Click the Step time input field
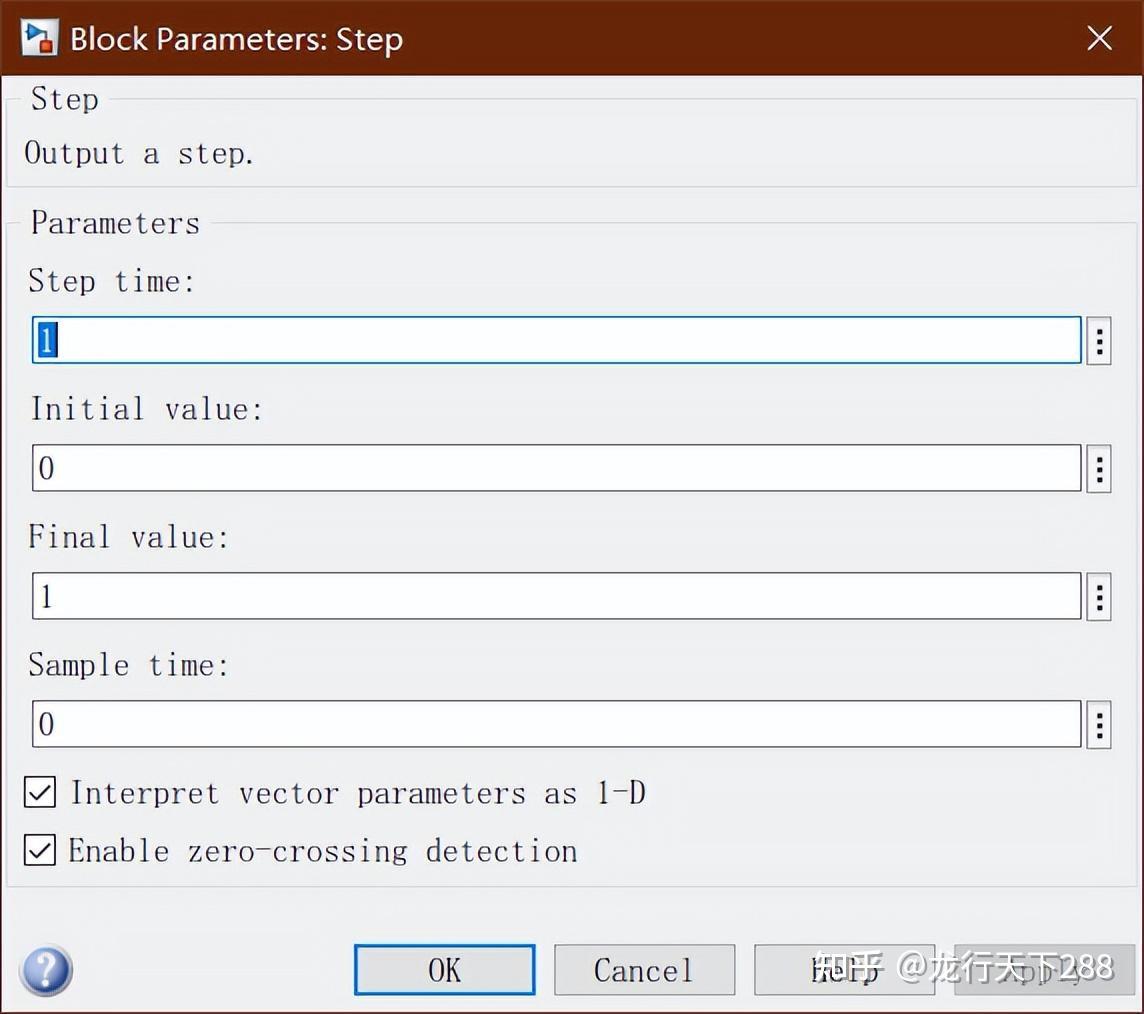 coord(556,341)
